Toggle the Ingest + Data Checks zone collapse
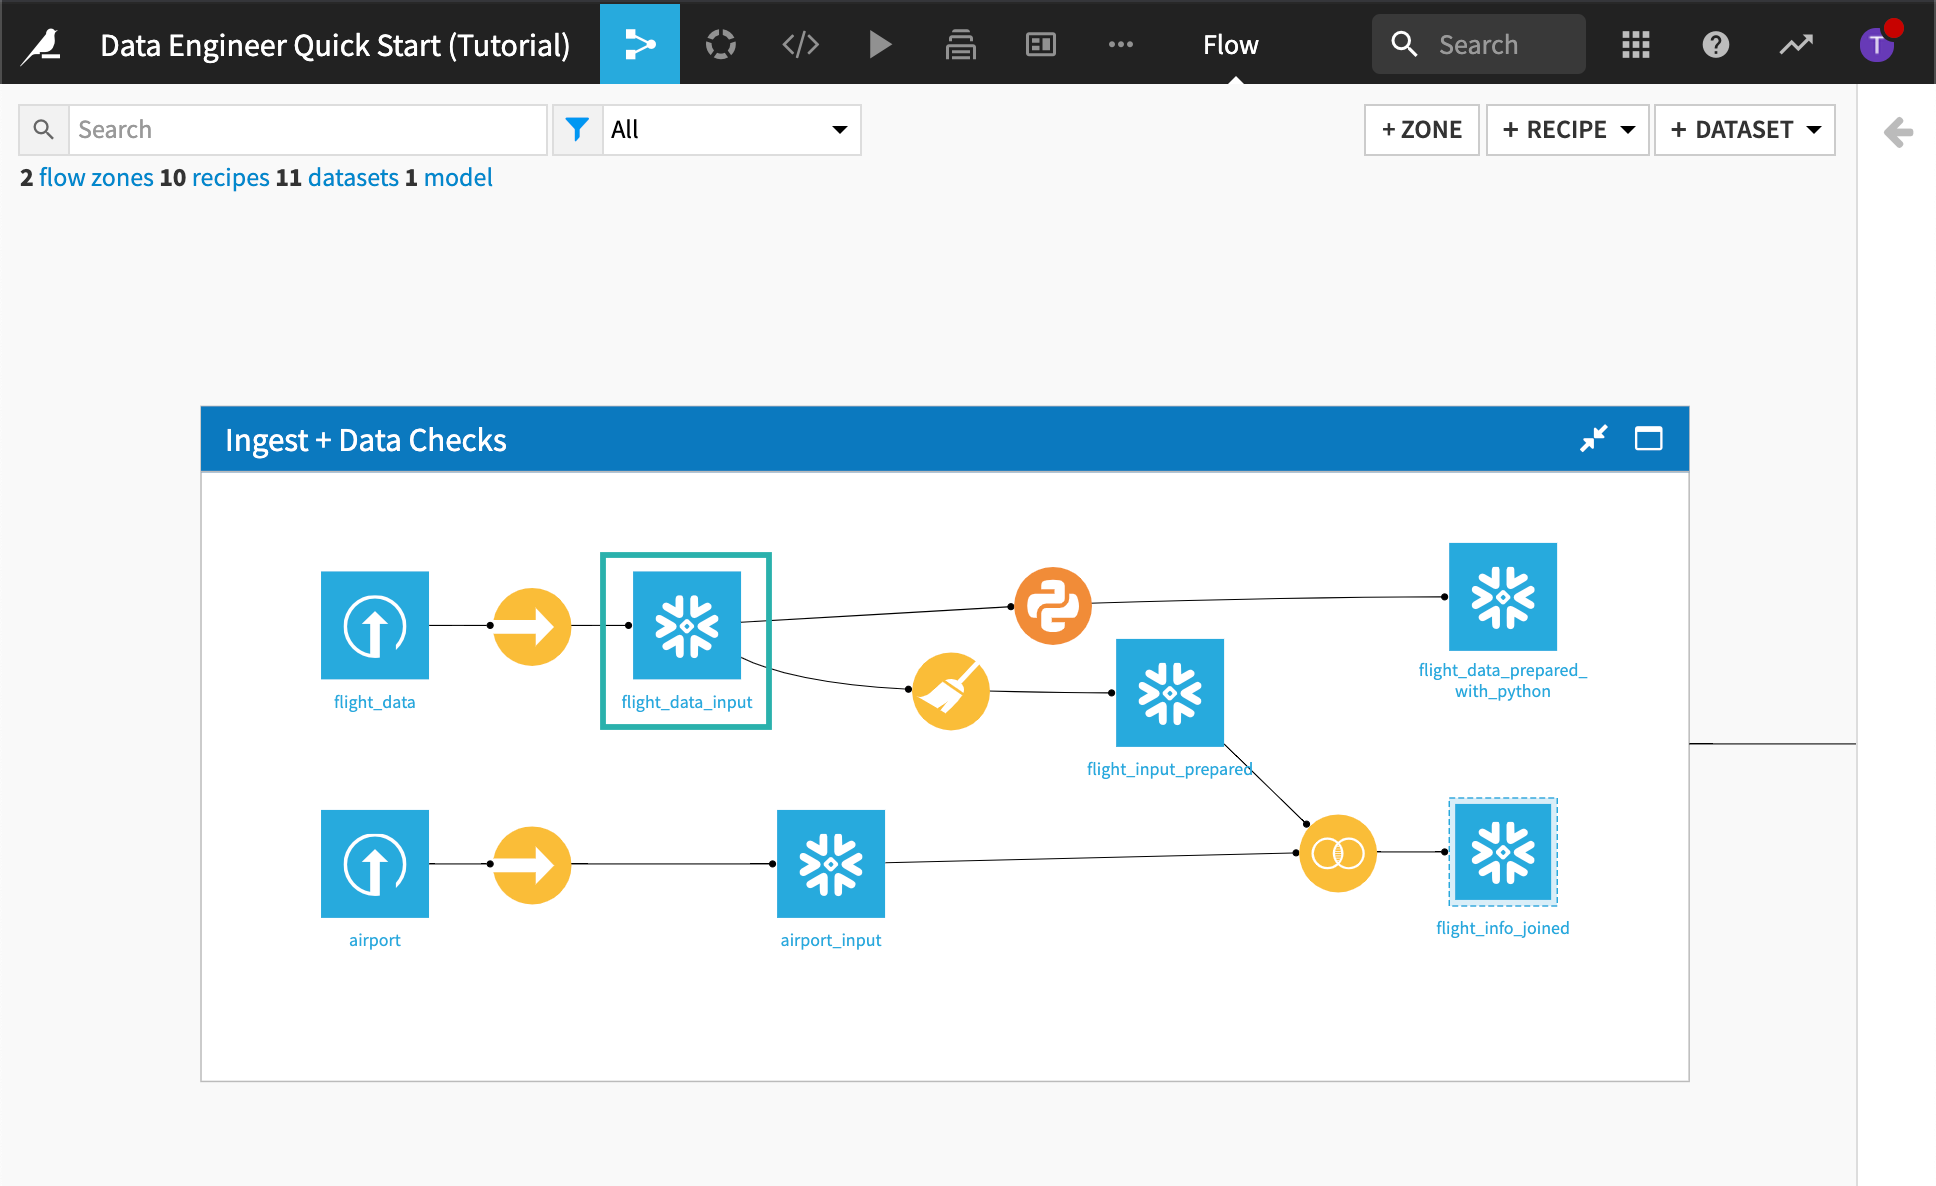Screen dimensions: 1936x1186 [1593, 440]
